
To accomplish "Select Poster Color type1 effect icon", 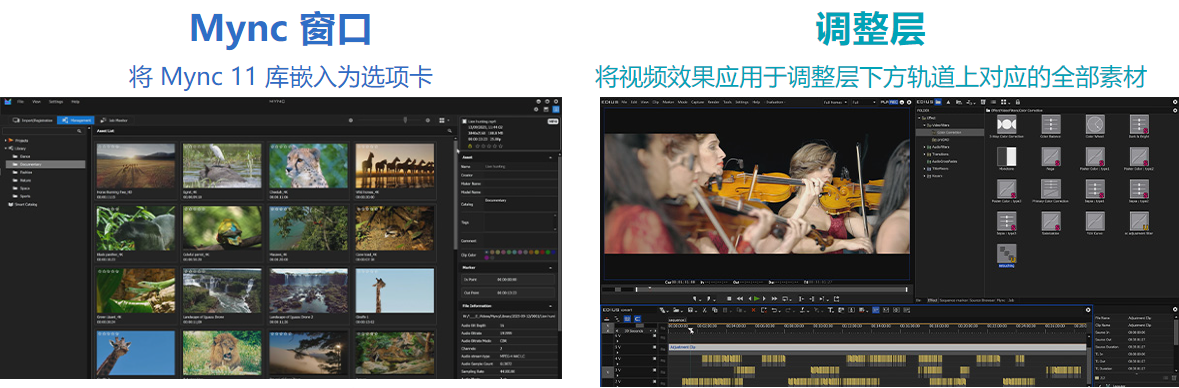I will tap(1096, 156).
